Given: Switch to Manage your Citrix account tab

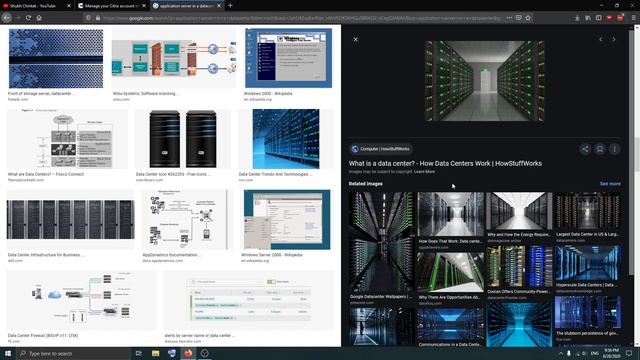Looking at the screenshot, I should coord(109,6).
